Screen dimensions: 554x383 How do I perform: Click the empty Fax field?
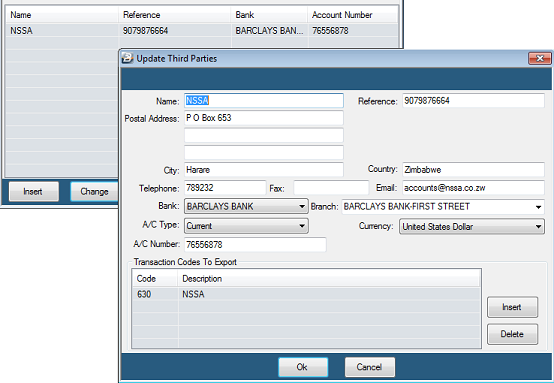pyautogui.click(x=331, y=188)
